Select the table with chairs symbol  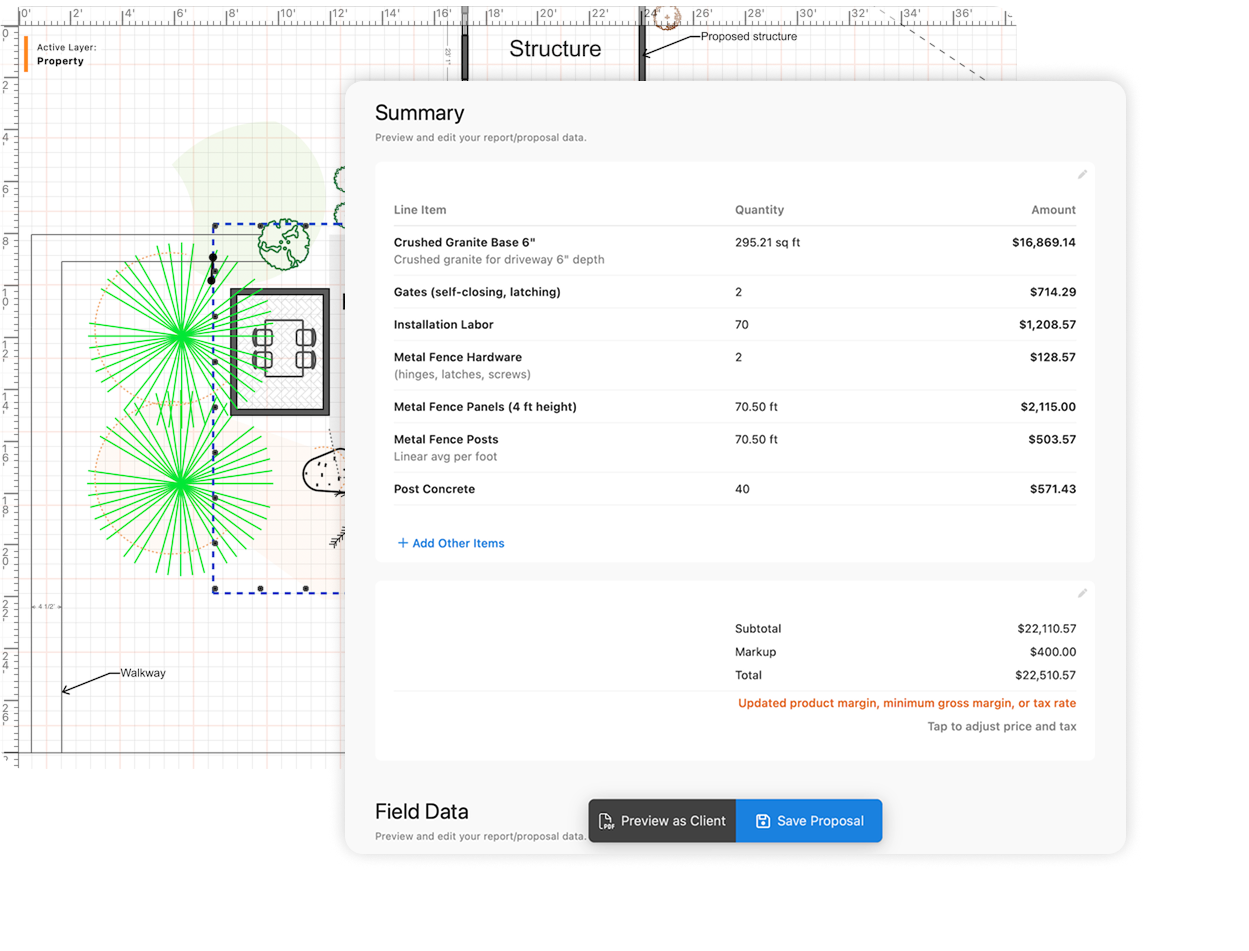[283, 348]
